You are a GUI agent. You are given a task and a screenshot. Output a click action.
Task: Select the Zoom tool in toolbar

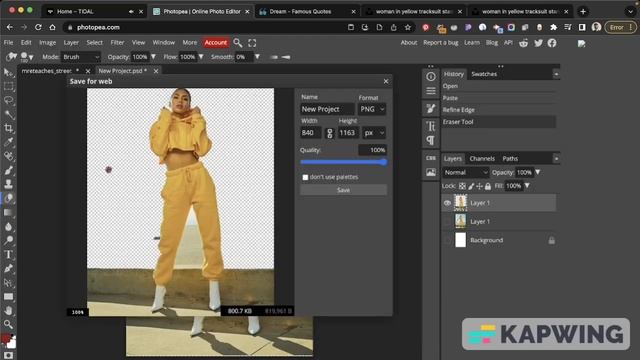point(8,324)
